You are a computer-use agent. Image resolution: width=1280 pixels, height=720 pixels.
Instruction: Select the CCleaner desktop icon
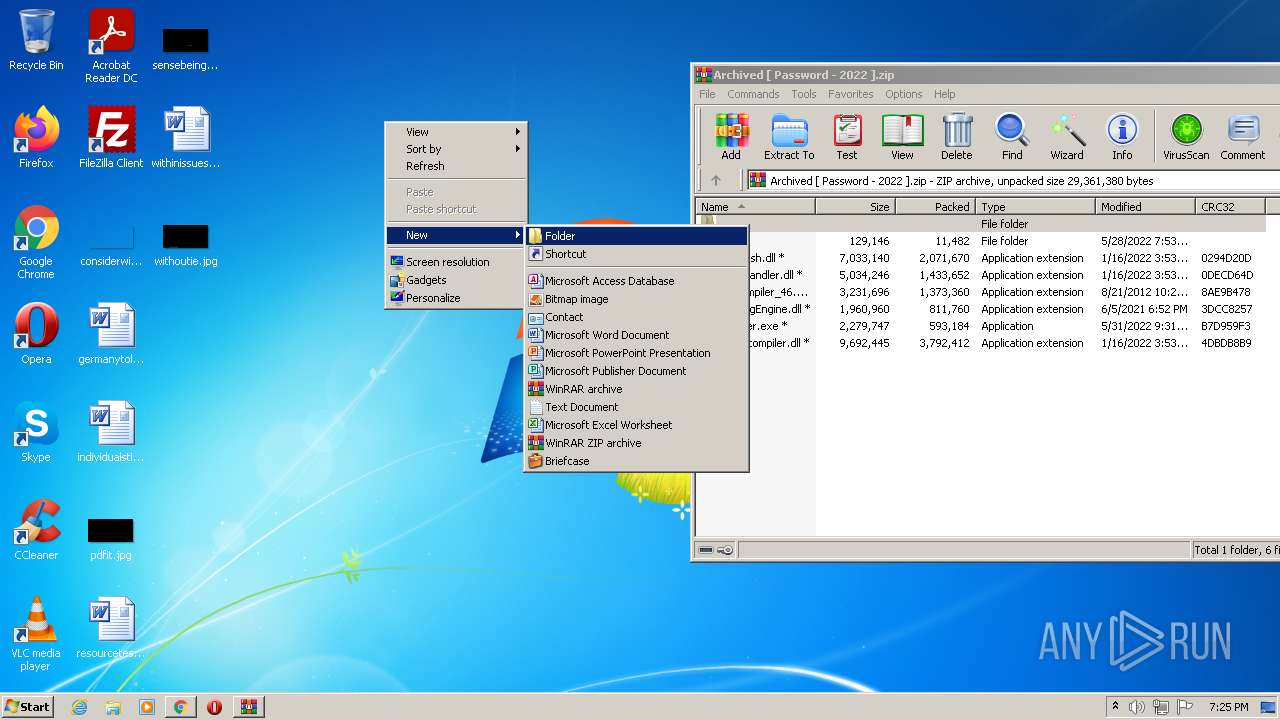coord(36,530)
